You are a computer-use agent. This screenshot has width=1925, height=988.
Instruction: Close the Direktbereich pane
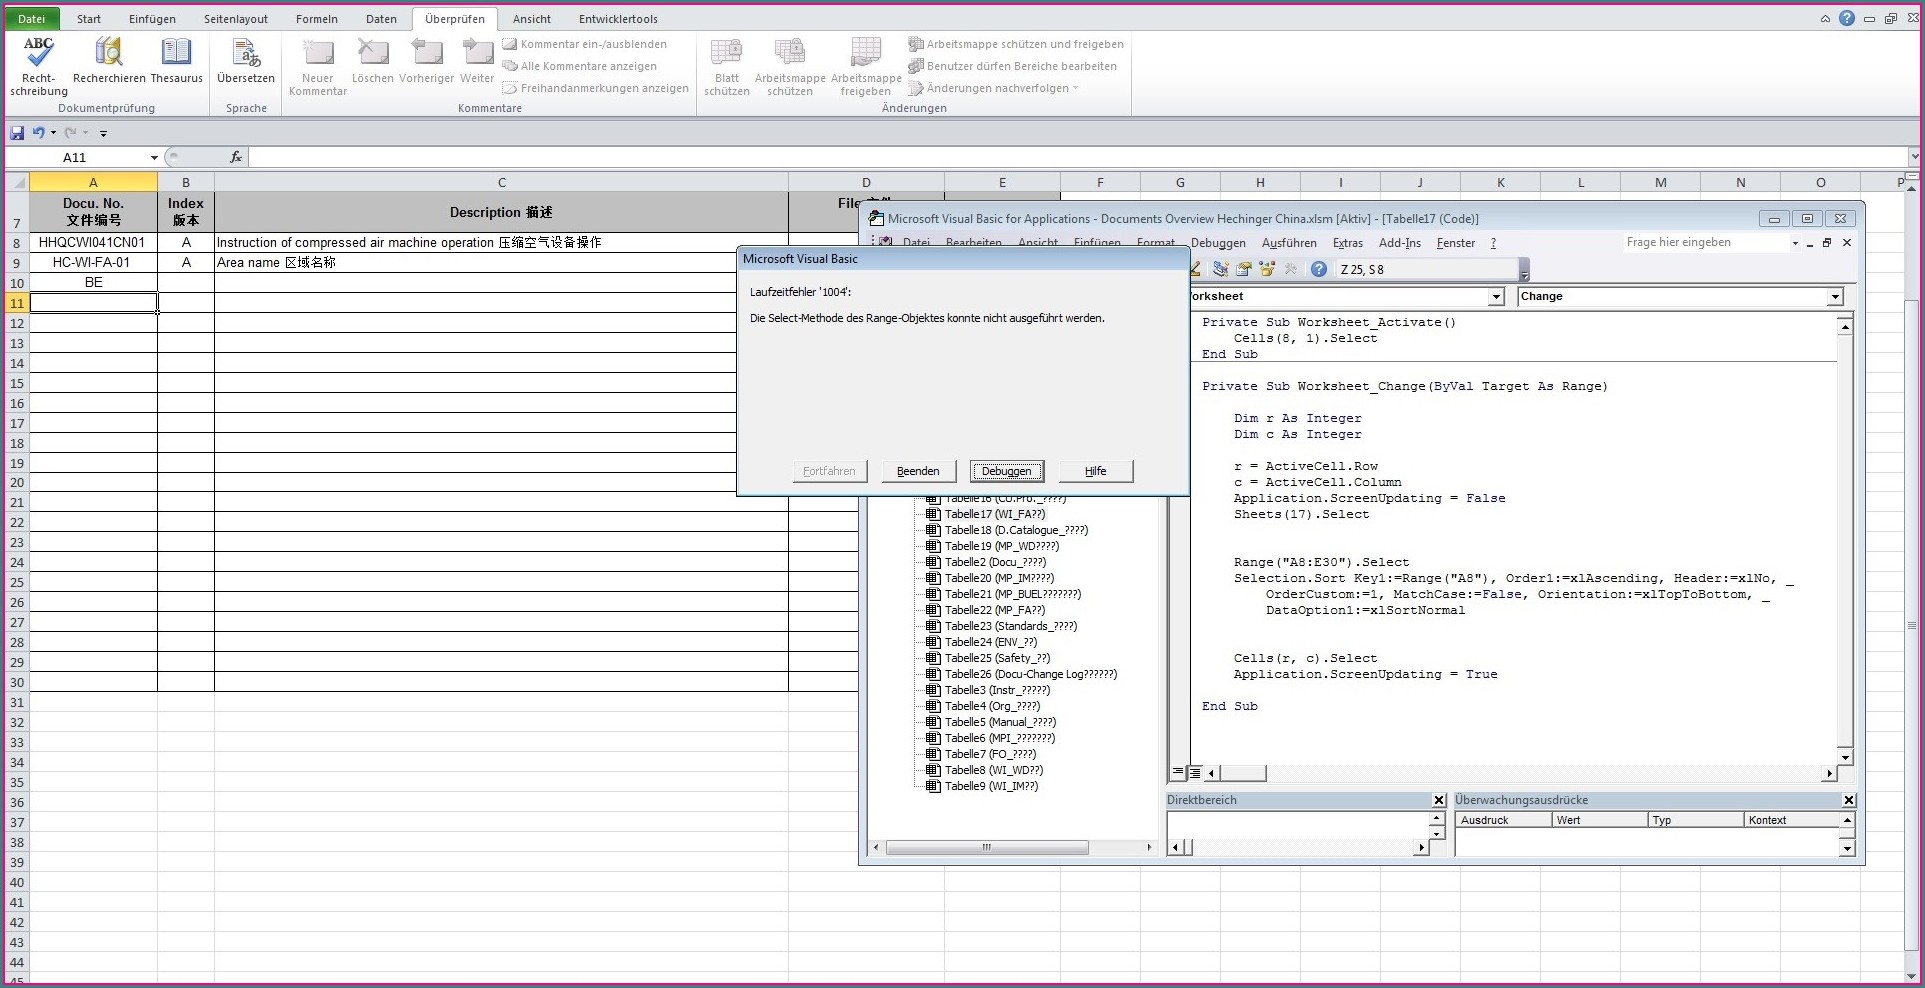click(1439, 800)
